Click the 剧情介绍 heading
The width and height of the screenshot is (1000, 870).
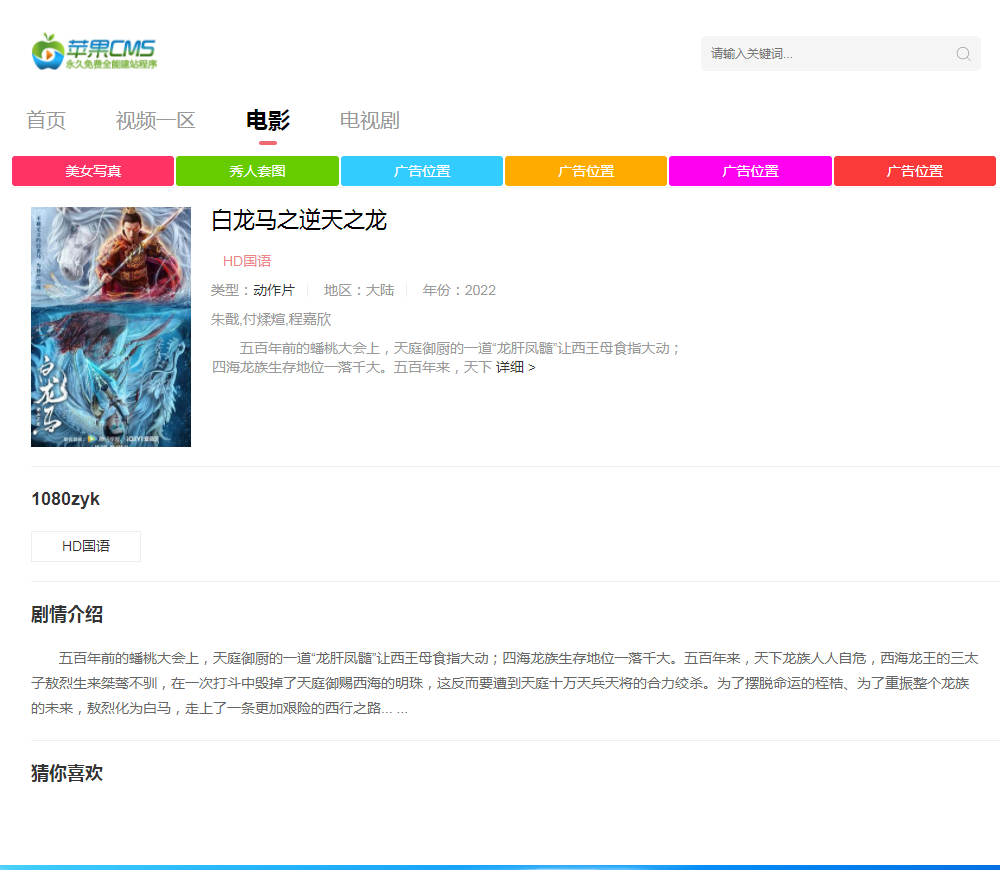pyautogui.click(x=67, y=614)
